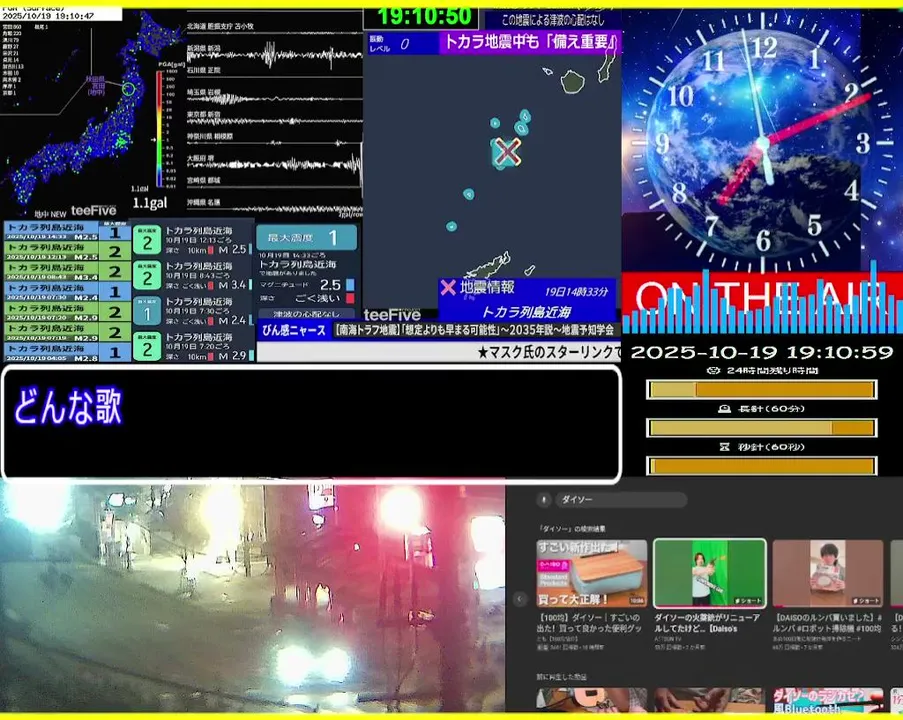This screenshot has width=903, height=720.
Task: Select list row 2025/10/19 08:43 M3.4
Action: [x=67, y=272]
